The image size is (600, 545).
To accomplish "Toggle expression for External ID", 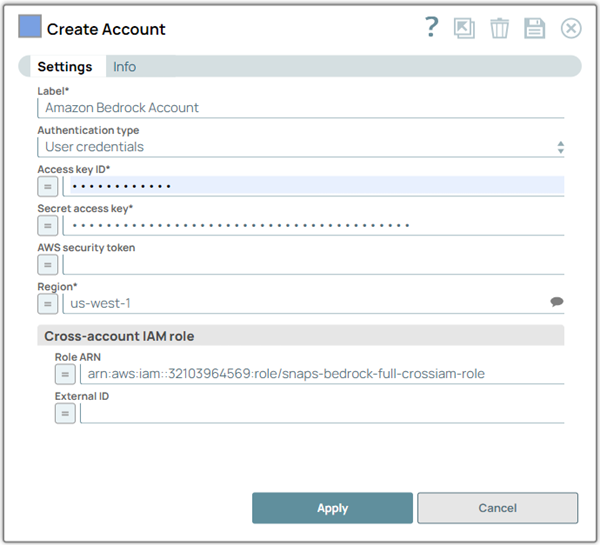I will (x=65, y=413).
